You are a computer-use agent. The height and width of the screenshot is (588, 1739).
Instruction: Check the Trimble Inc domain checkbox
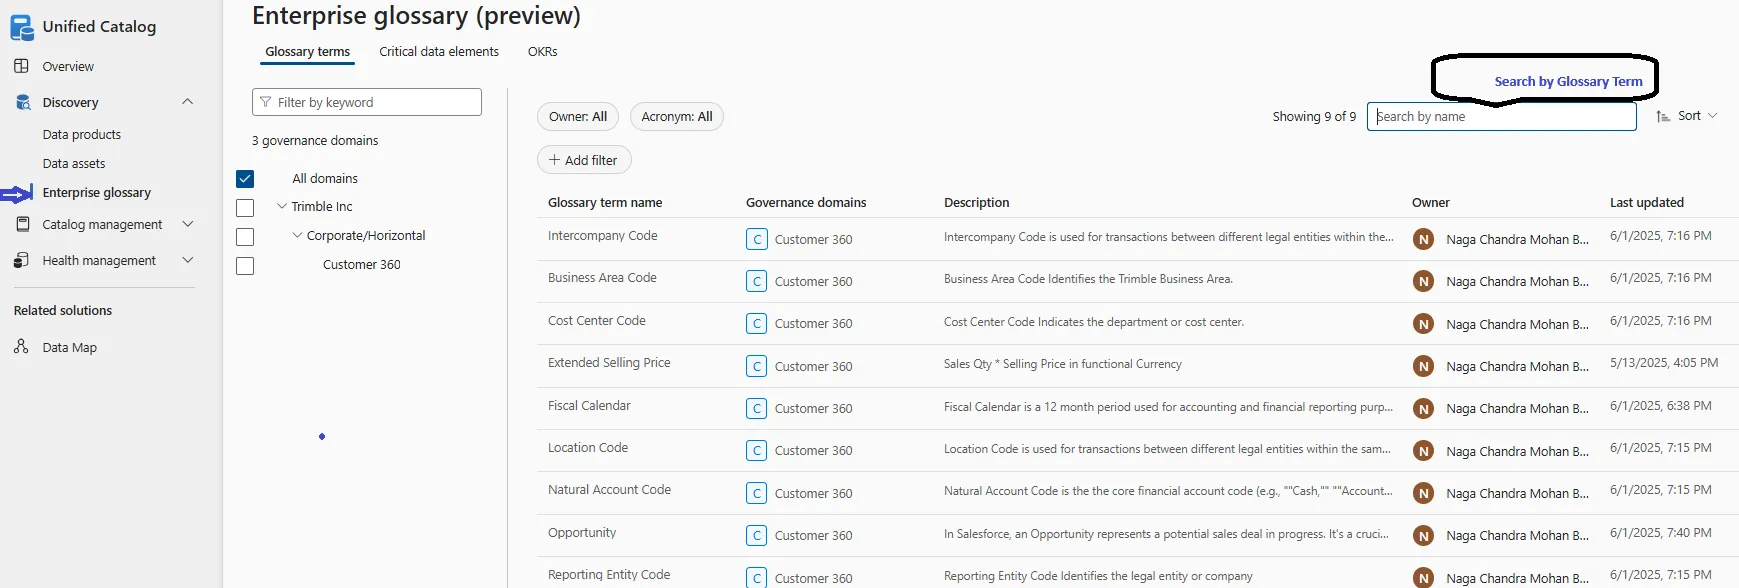coord(245,208)
